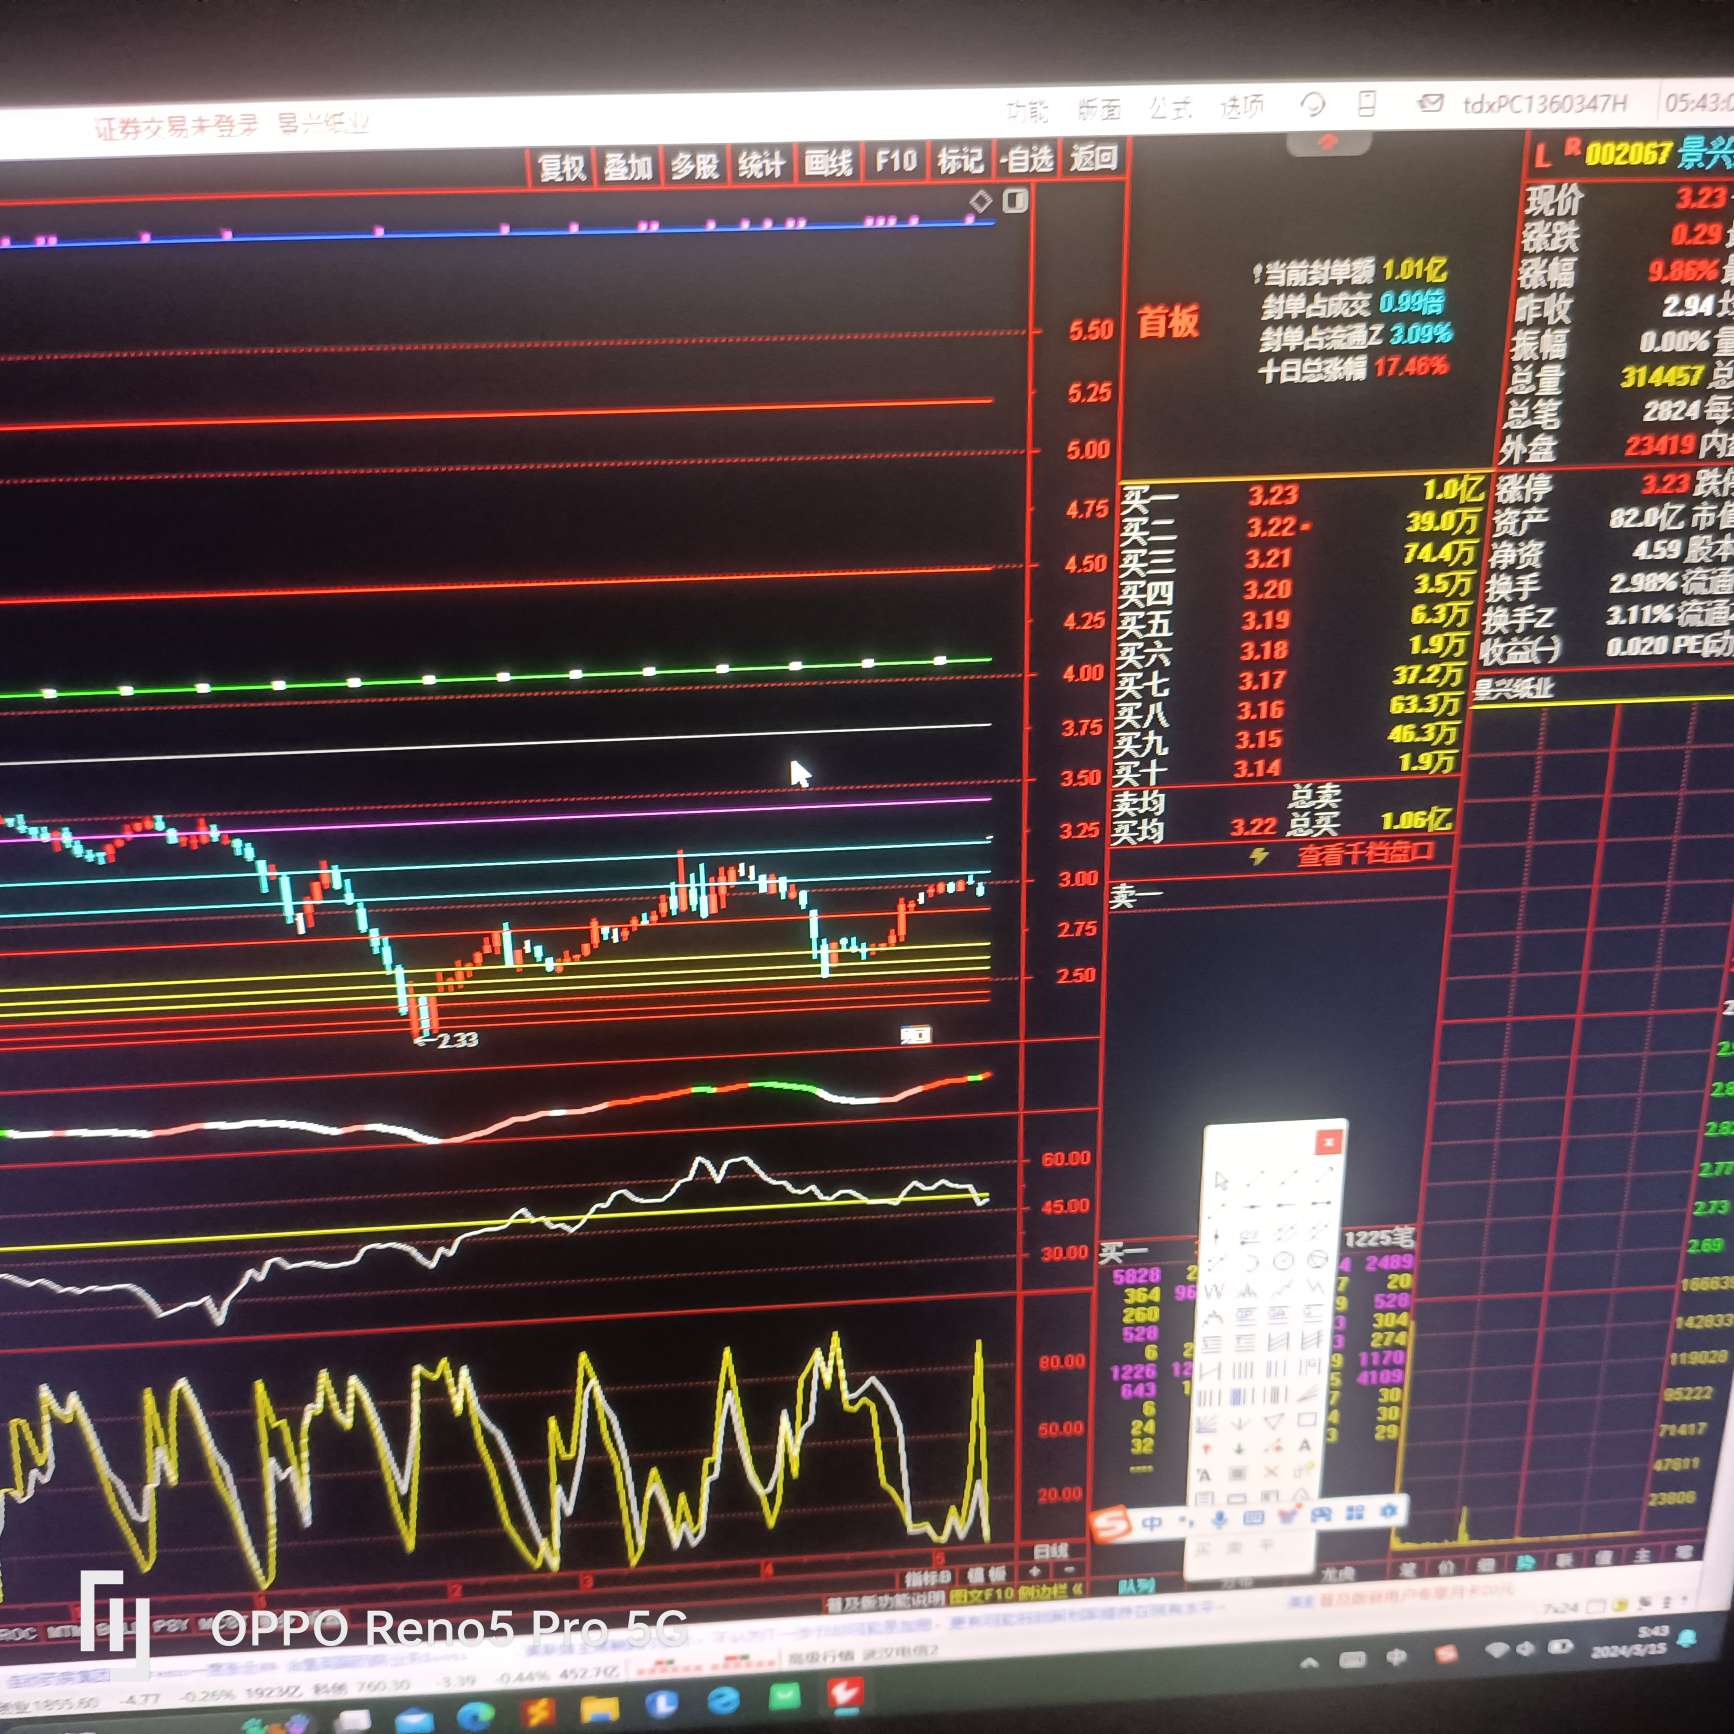Open the IME soft keyboard icon

pos(1253,1518)
